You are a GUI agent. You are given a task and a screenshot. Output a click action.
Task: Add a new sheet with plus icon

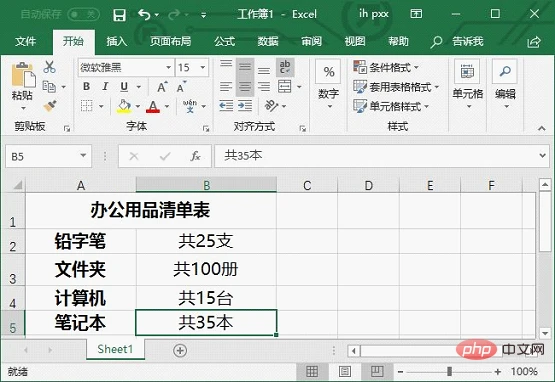tap(180, 350)
